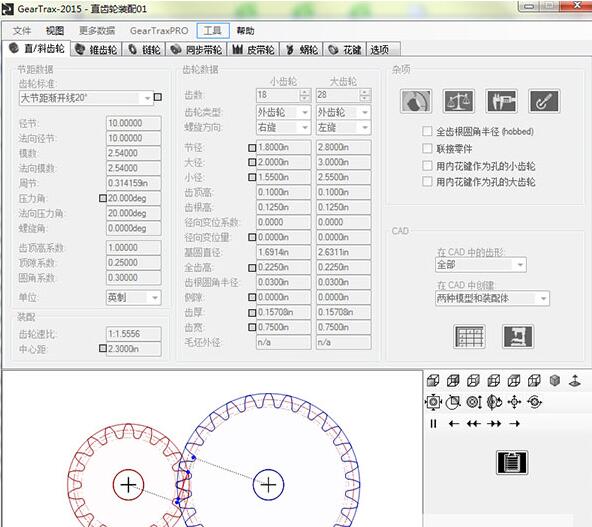The image size is (592, 527).
Task: Open the 小齿轮 齿轮类型 dropdown
Action: coord(284,112)
